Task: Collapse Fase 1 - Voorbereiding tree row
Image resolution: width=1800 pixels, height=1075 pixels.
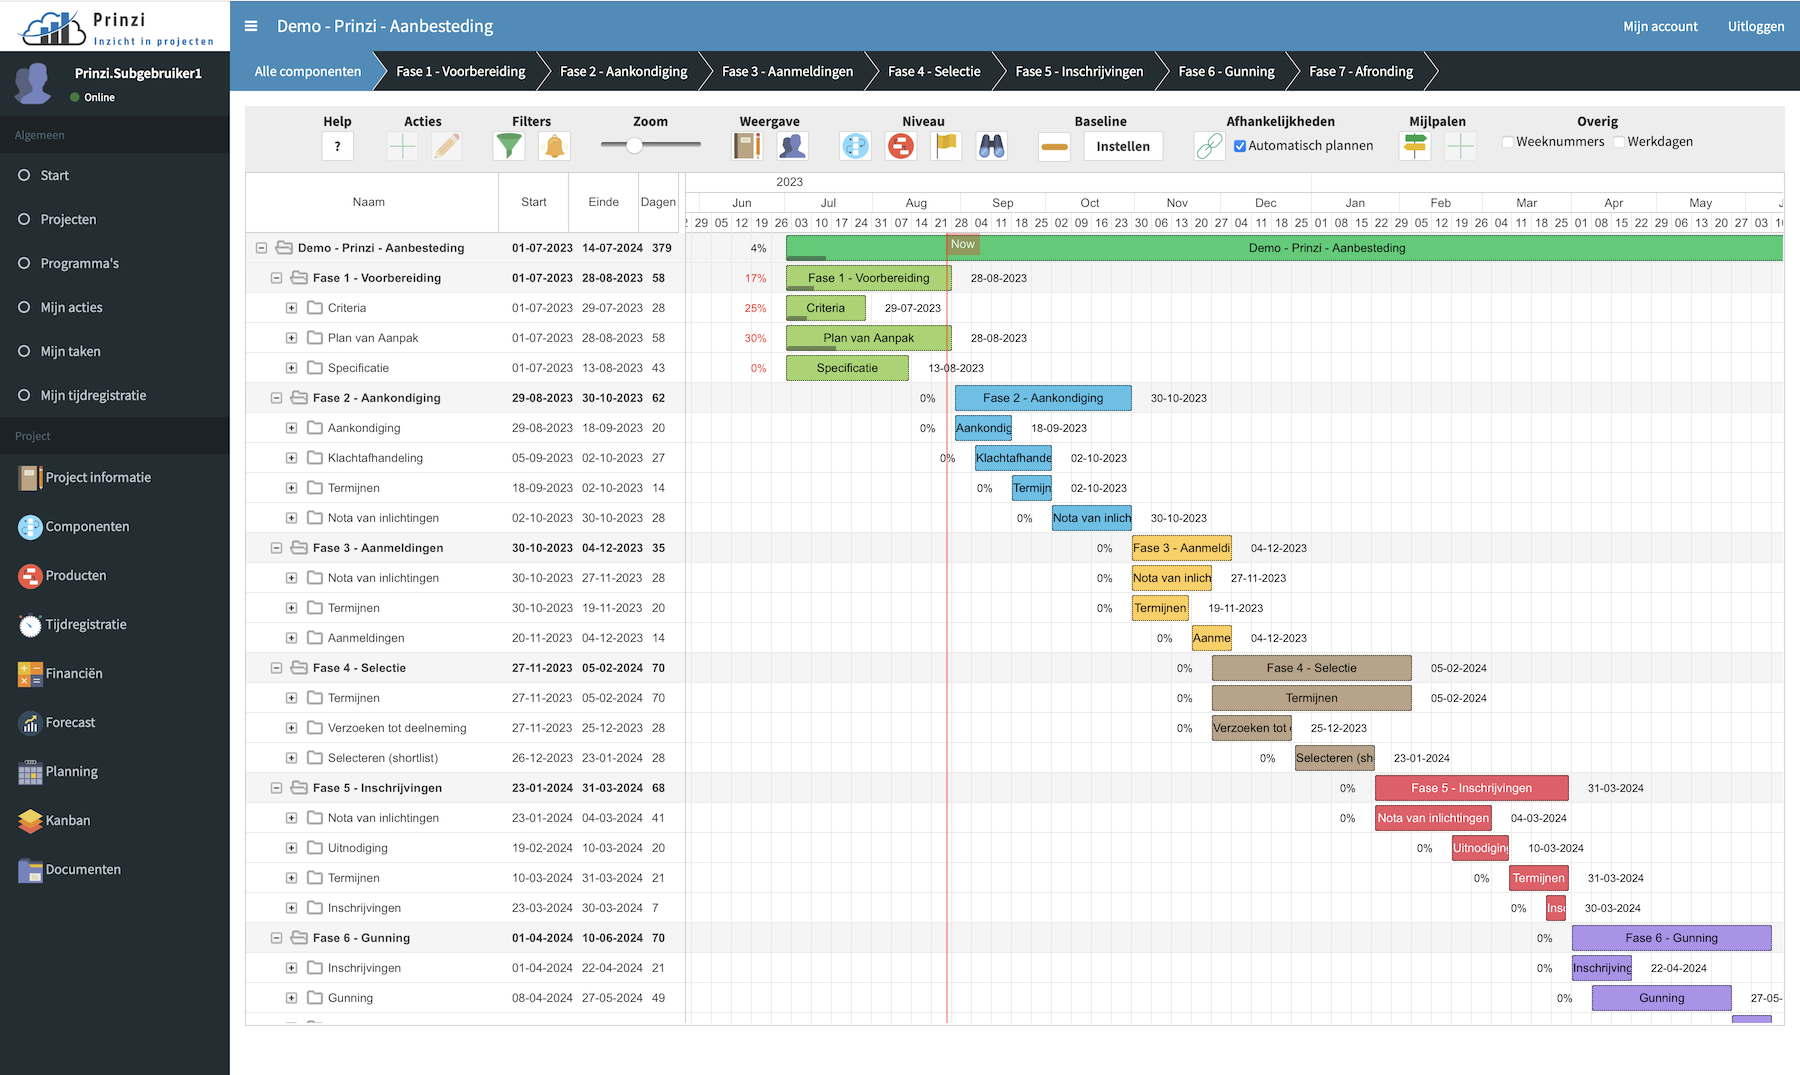Action: [276, 278]
